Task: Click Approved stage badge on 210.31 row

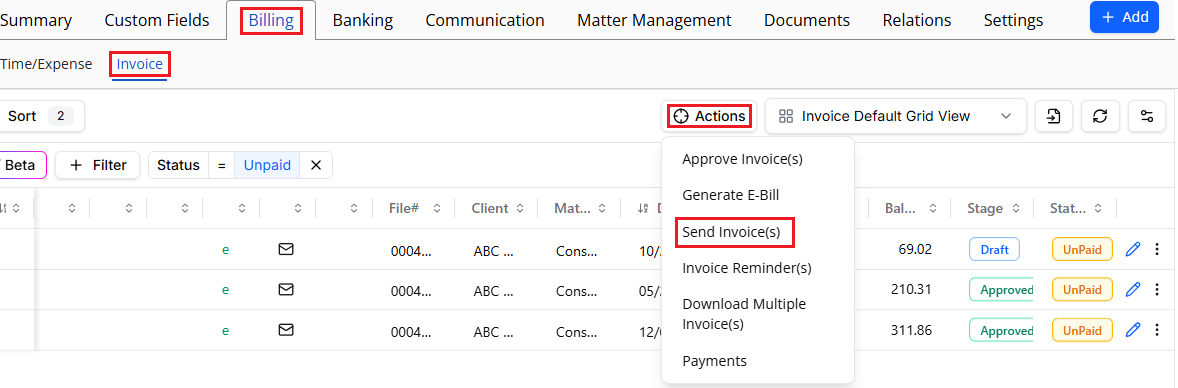Action: coord(1001,289)
